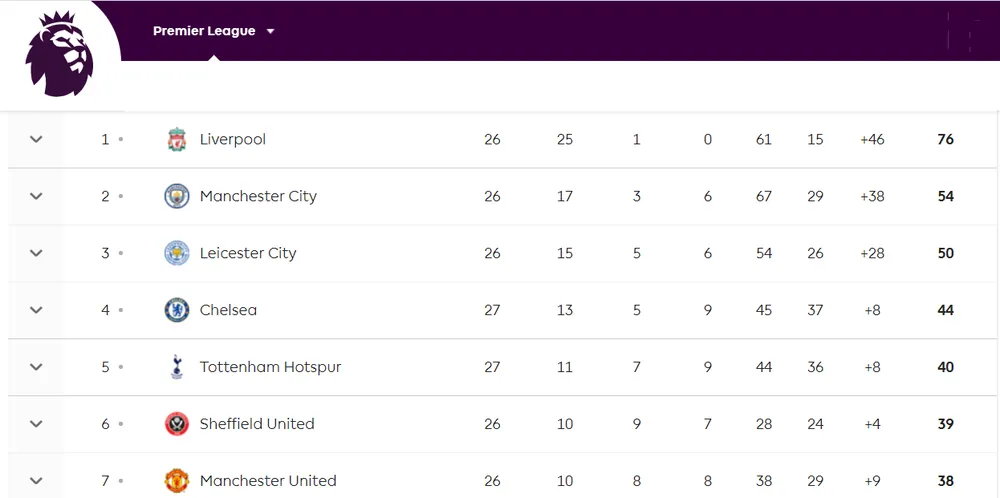Expand Tottenham Hotspur row details
The width and height of the screenshot is (1000, 498).
[x=36, y=367]
